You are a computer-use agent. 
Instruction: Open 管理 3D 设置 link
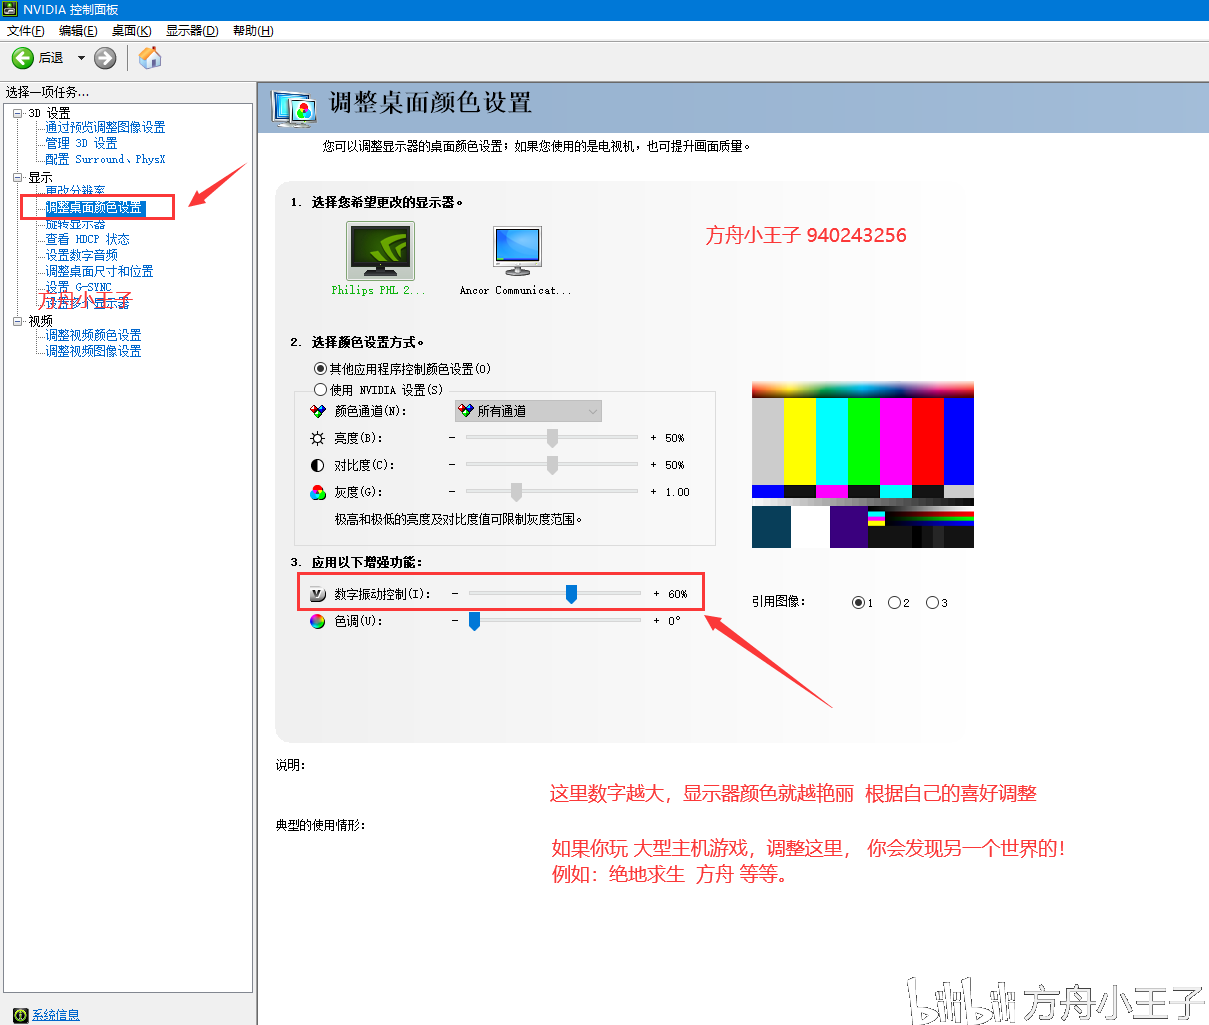pyautogui.click(x=81, y=143)
